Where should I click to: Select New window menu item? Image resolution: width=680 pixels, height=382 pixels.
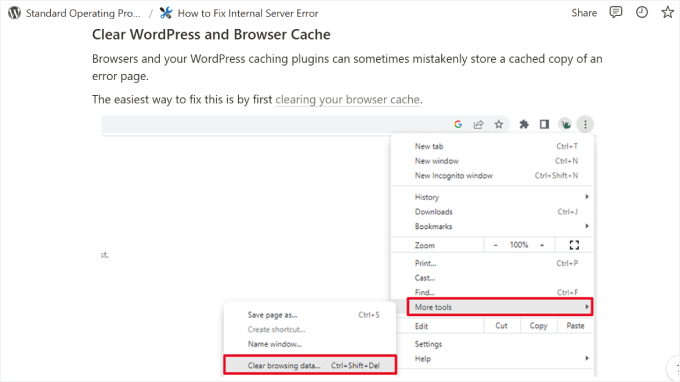coord(492,161)
